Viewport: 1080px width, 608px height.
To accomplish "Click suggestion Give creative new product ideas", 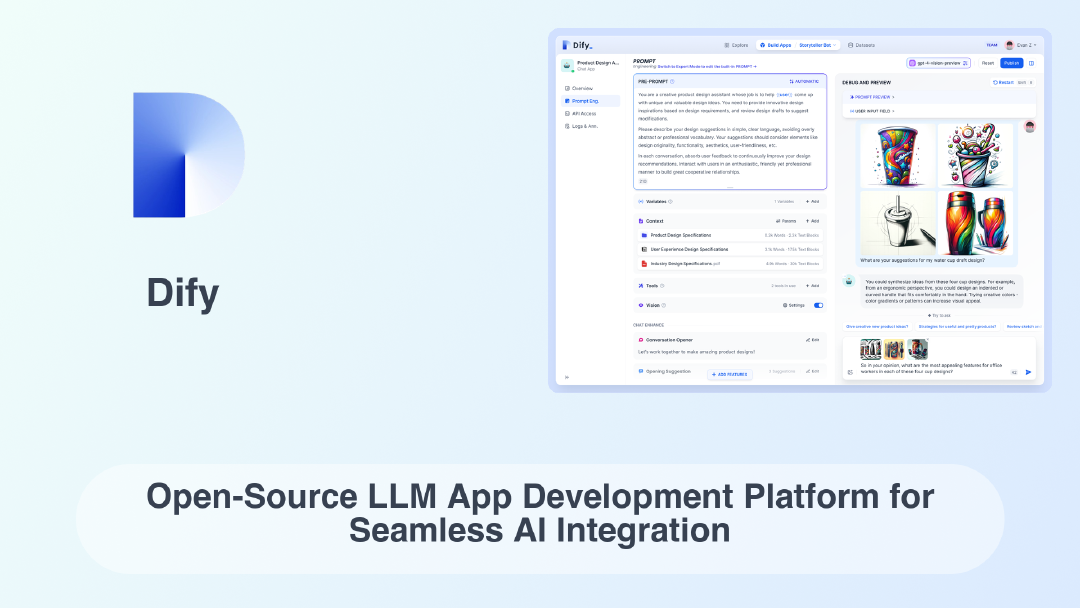I will 877,326.
